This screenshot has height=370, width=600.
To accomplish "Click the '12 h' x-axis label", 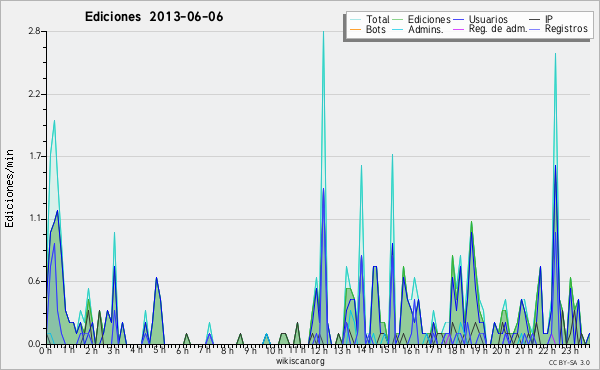I will 319,350.
